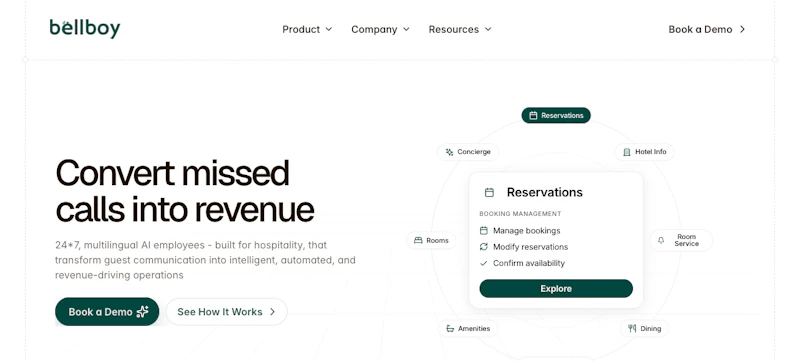Click the Dining fork and knife icon
This screenshot has height=361, width=800.
[x=632, y=328]
